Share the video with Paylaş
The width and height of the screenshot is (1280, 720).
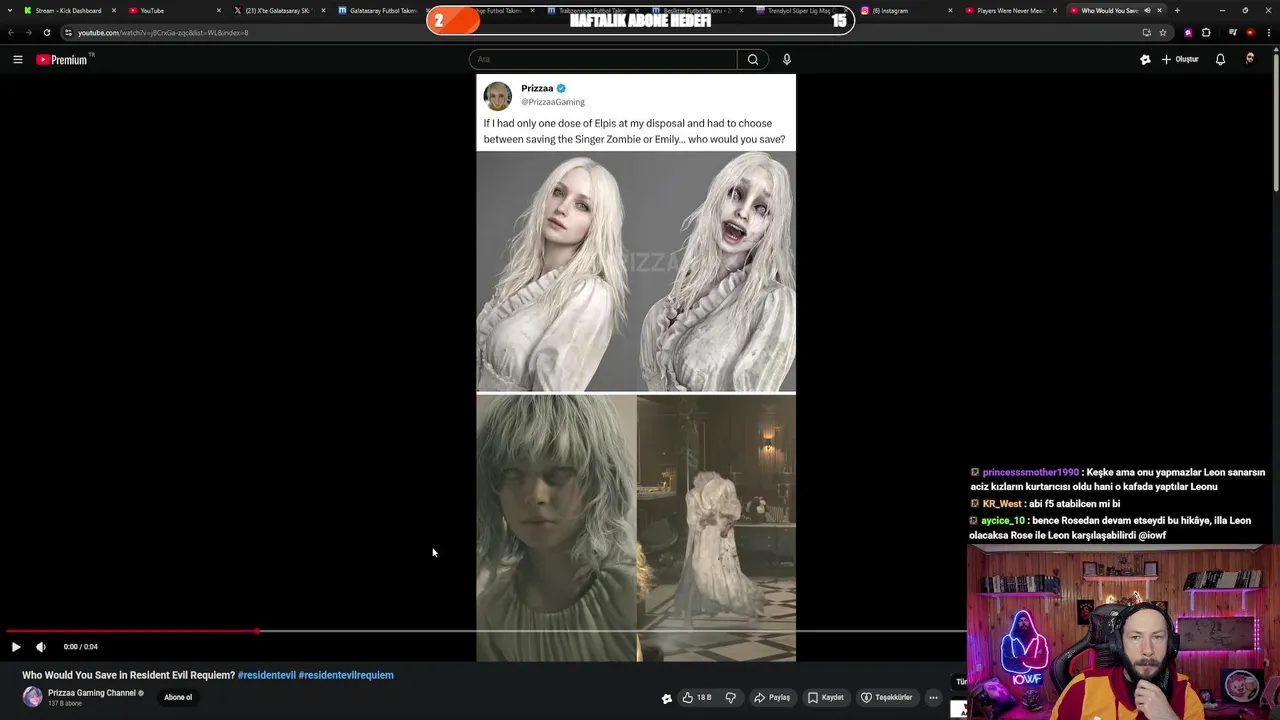[772, 698]
